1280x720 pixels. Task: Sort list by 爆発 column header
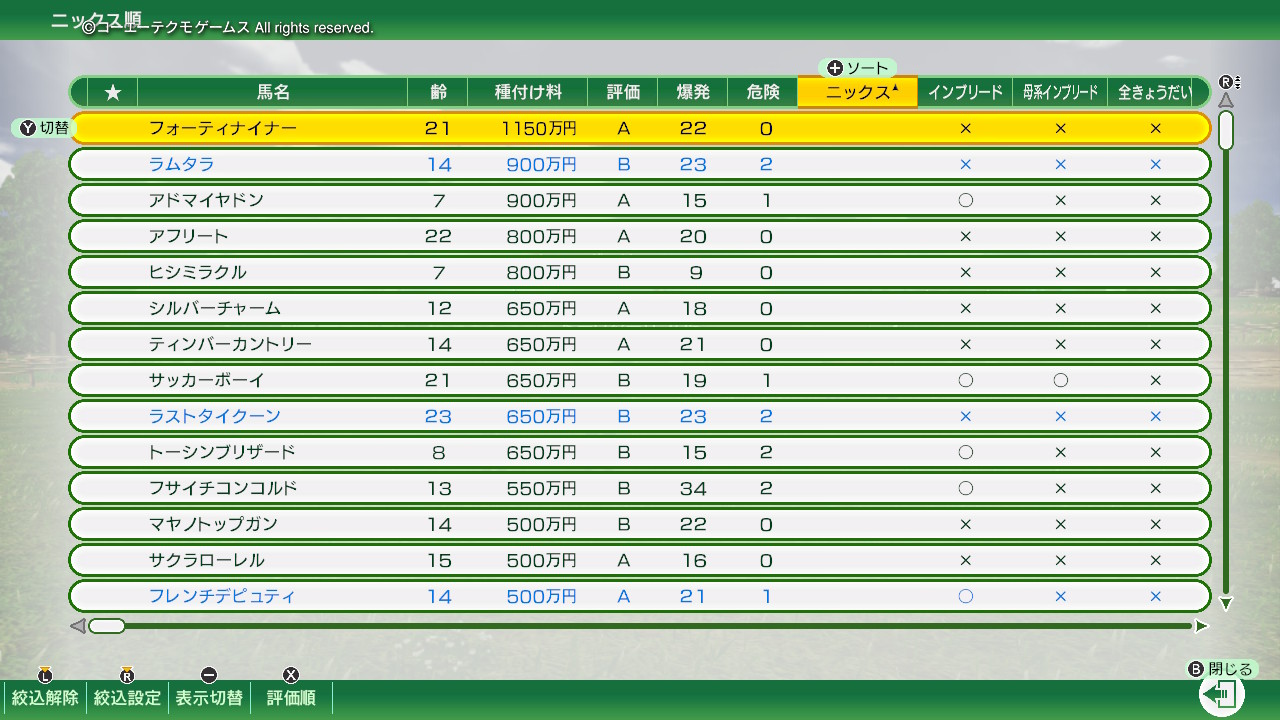[692, 92]
